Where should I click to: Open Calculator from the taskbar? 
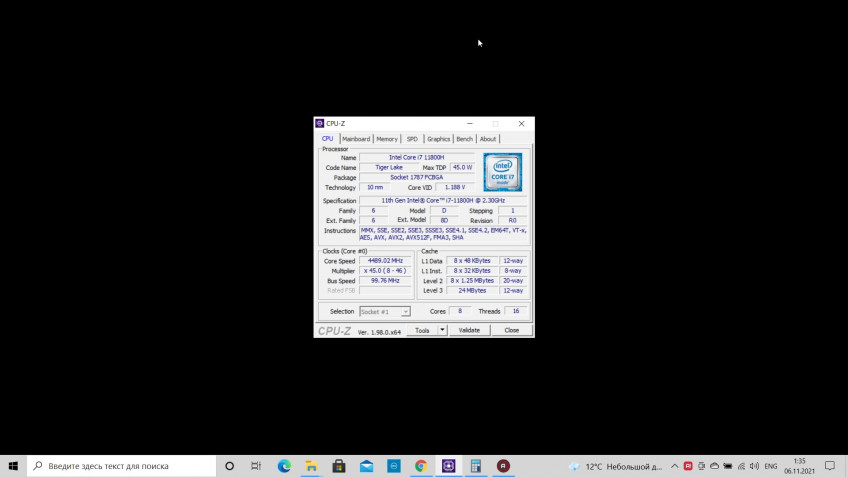point(476,466)
